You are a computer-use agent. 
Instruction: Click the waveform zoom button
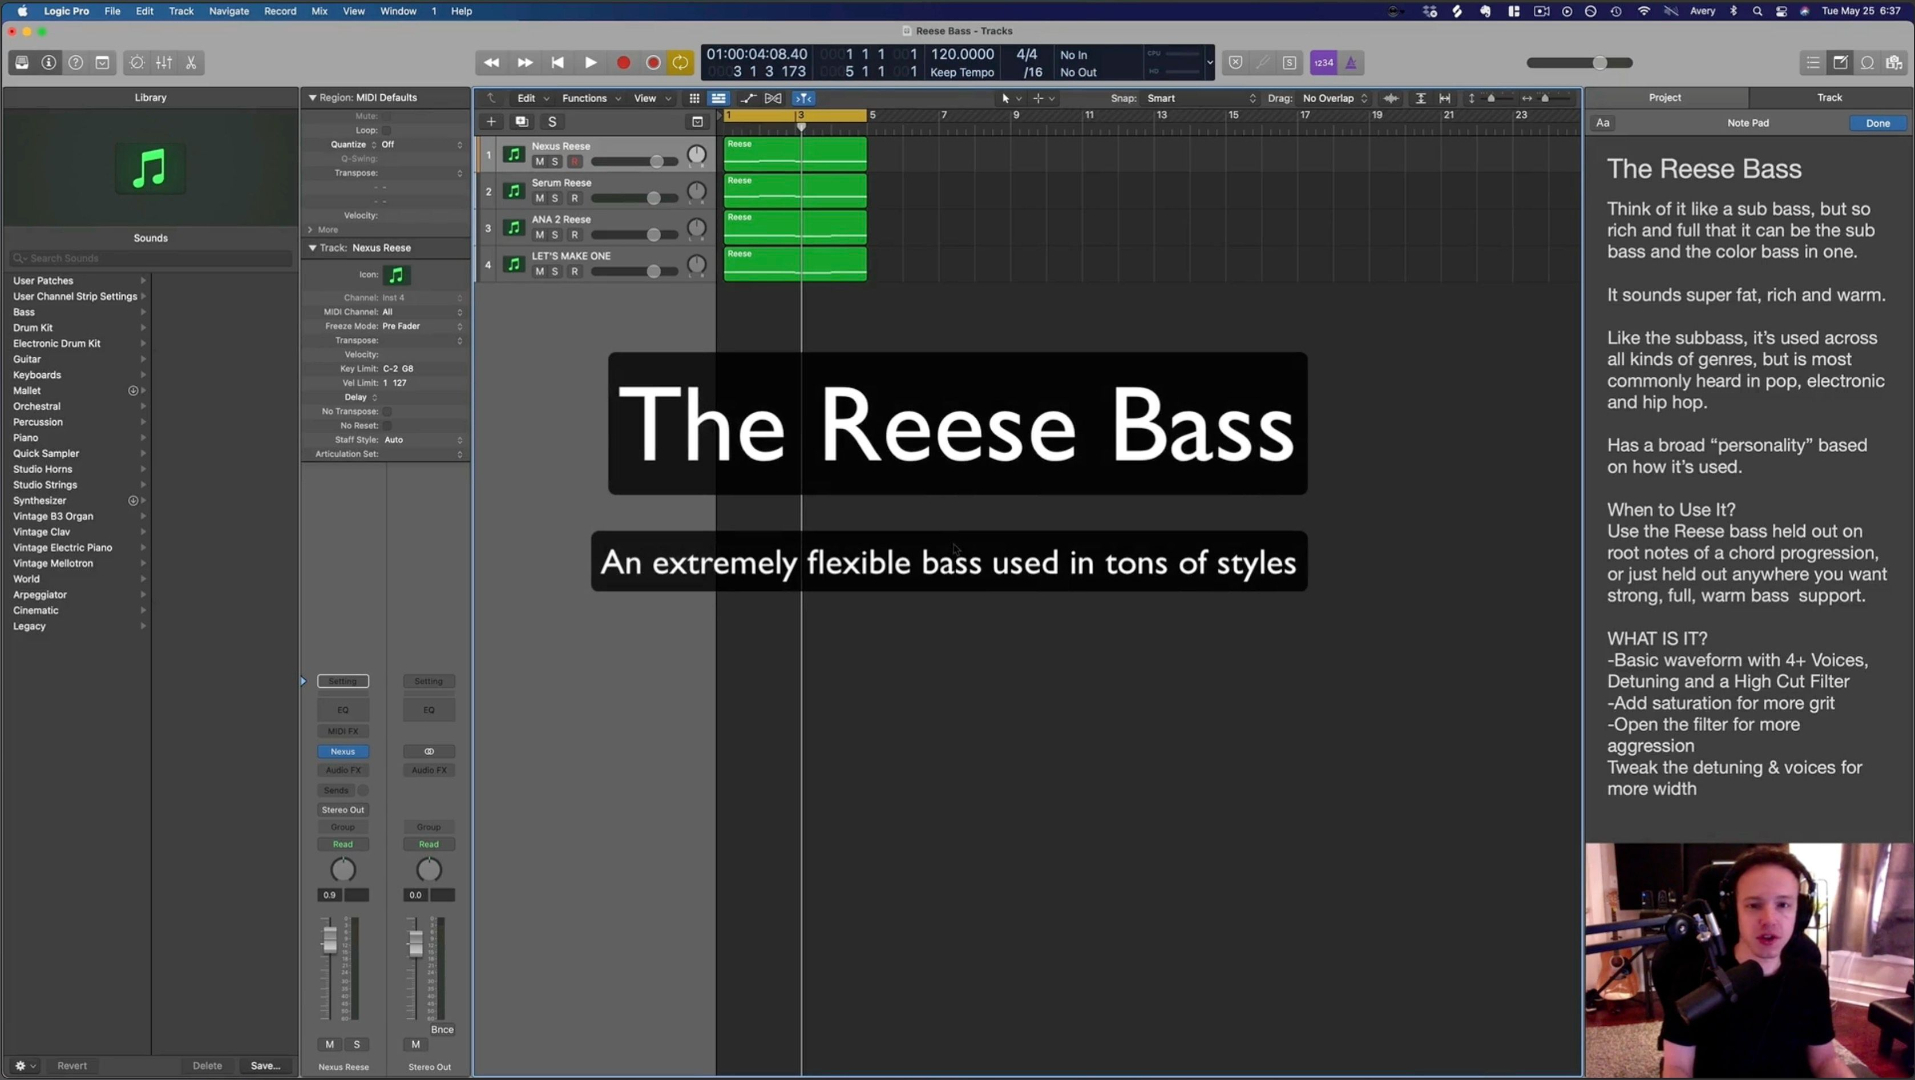pyautogui.click(x=1391, y=98)
